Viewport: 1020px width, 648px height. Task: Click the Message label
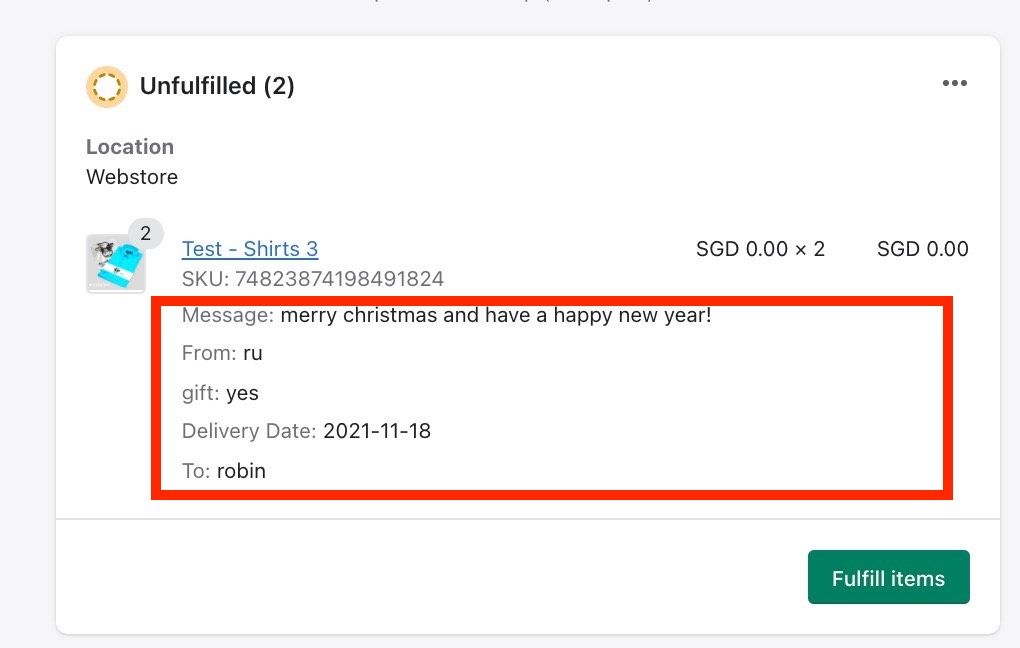click(x=227, y=316)
